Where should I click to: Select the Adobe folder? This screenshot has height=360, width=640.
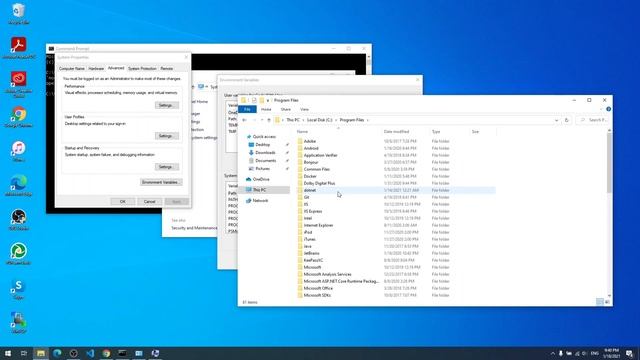[310, 141]
